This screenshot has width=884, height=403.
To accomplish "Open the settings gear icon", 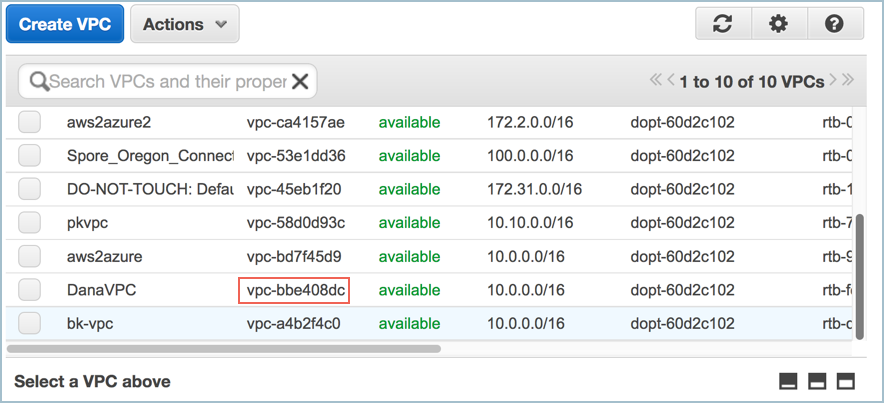I will [778, 24].
